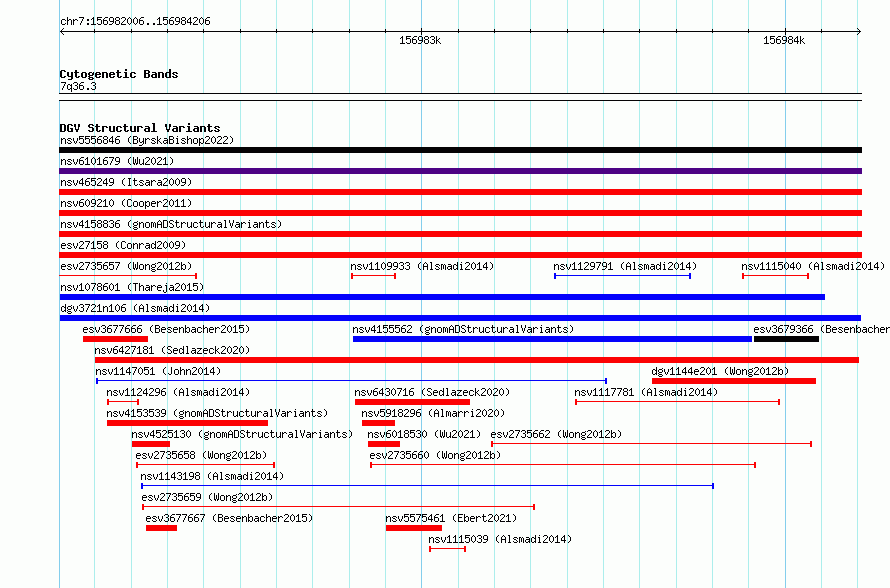The height and width of the screenshot is (588, 890).
Task: Open nsv1109933 (Alsmadi2014) label
Action: 422,266
